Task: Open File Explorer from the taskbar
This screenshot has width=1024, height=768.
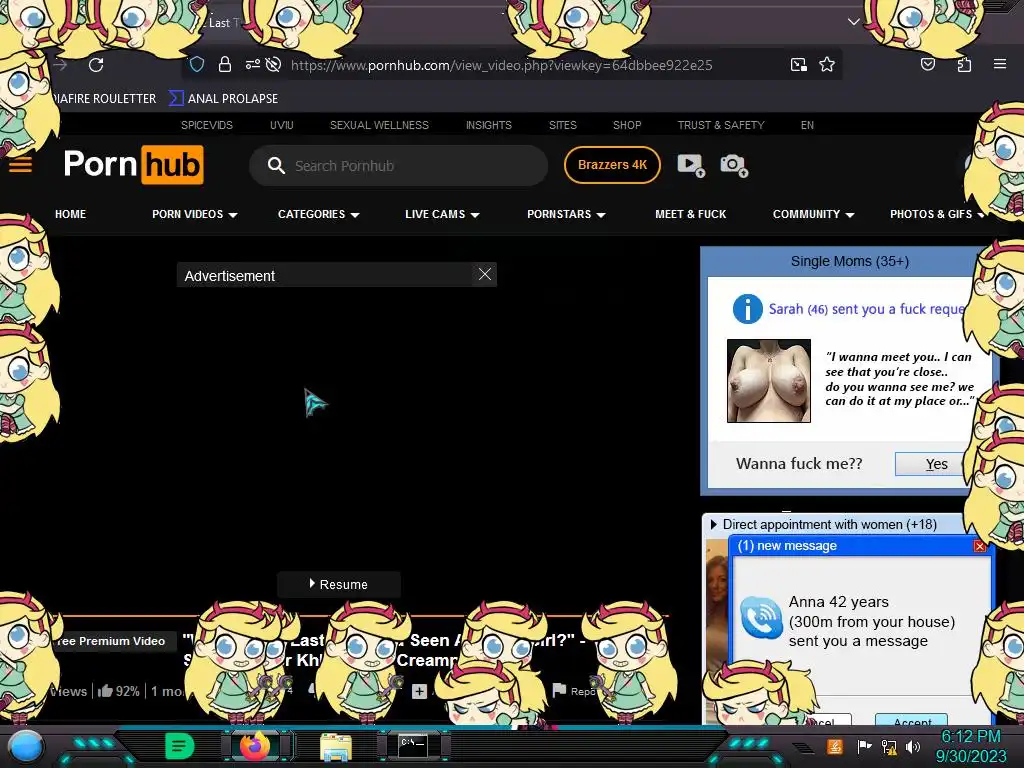Action: tap(336, 747)
